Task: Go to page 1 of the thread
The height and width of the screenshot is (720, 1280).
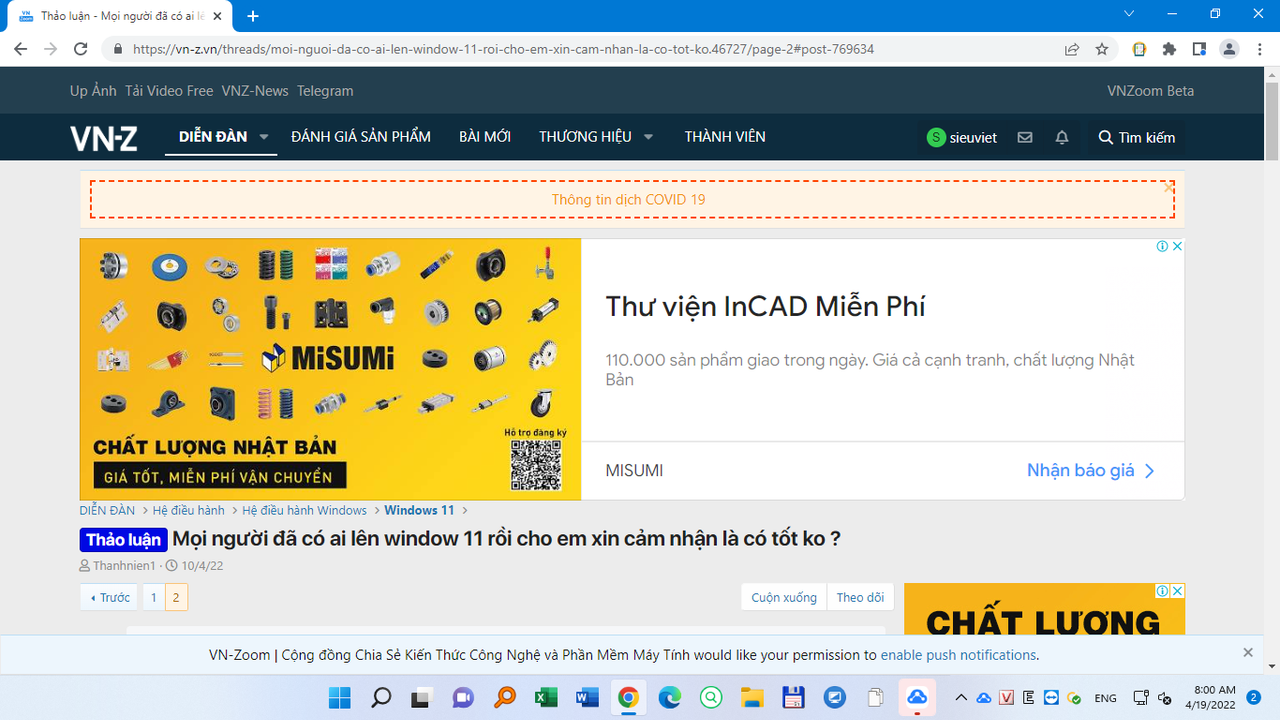Action: click(153, 597)
